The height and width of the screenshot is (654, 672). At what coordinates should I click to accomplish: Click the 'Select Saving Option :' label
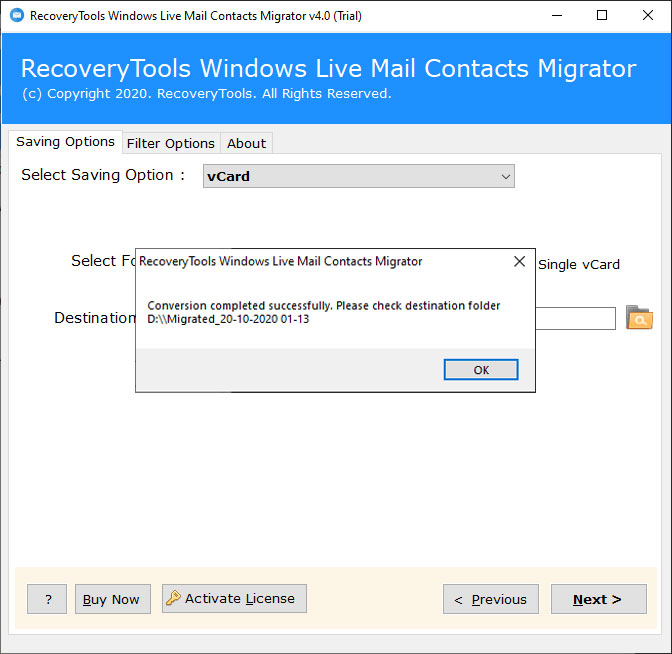[103, 175]
